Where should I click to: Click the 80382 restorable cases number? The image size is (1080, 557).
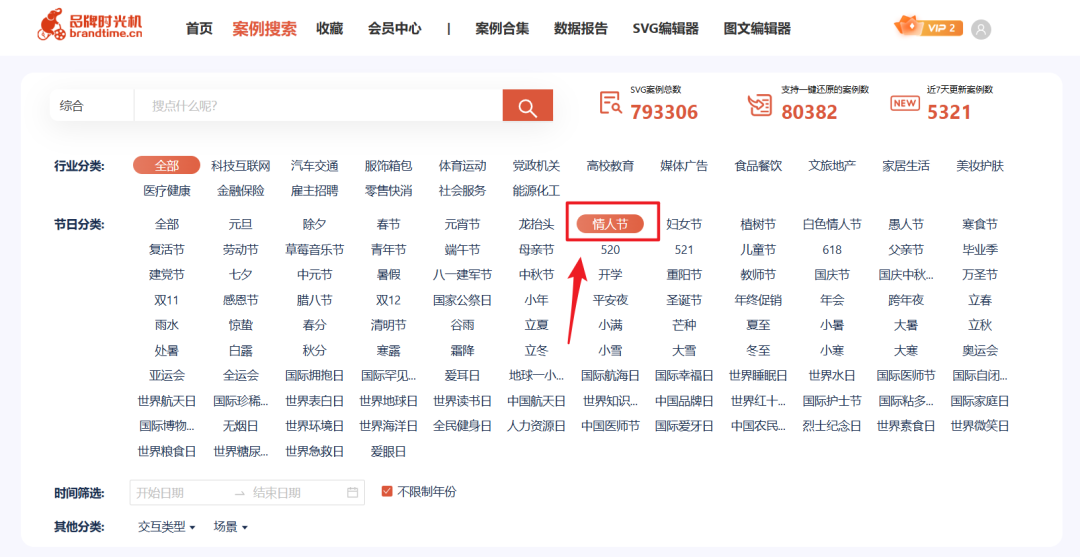[x=809, y=112]
